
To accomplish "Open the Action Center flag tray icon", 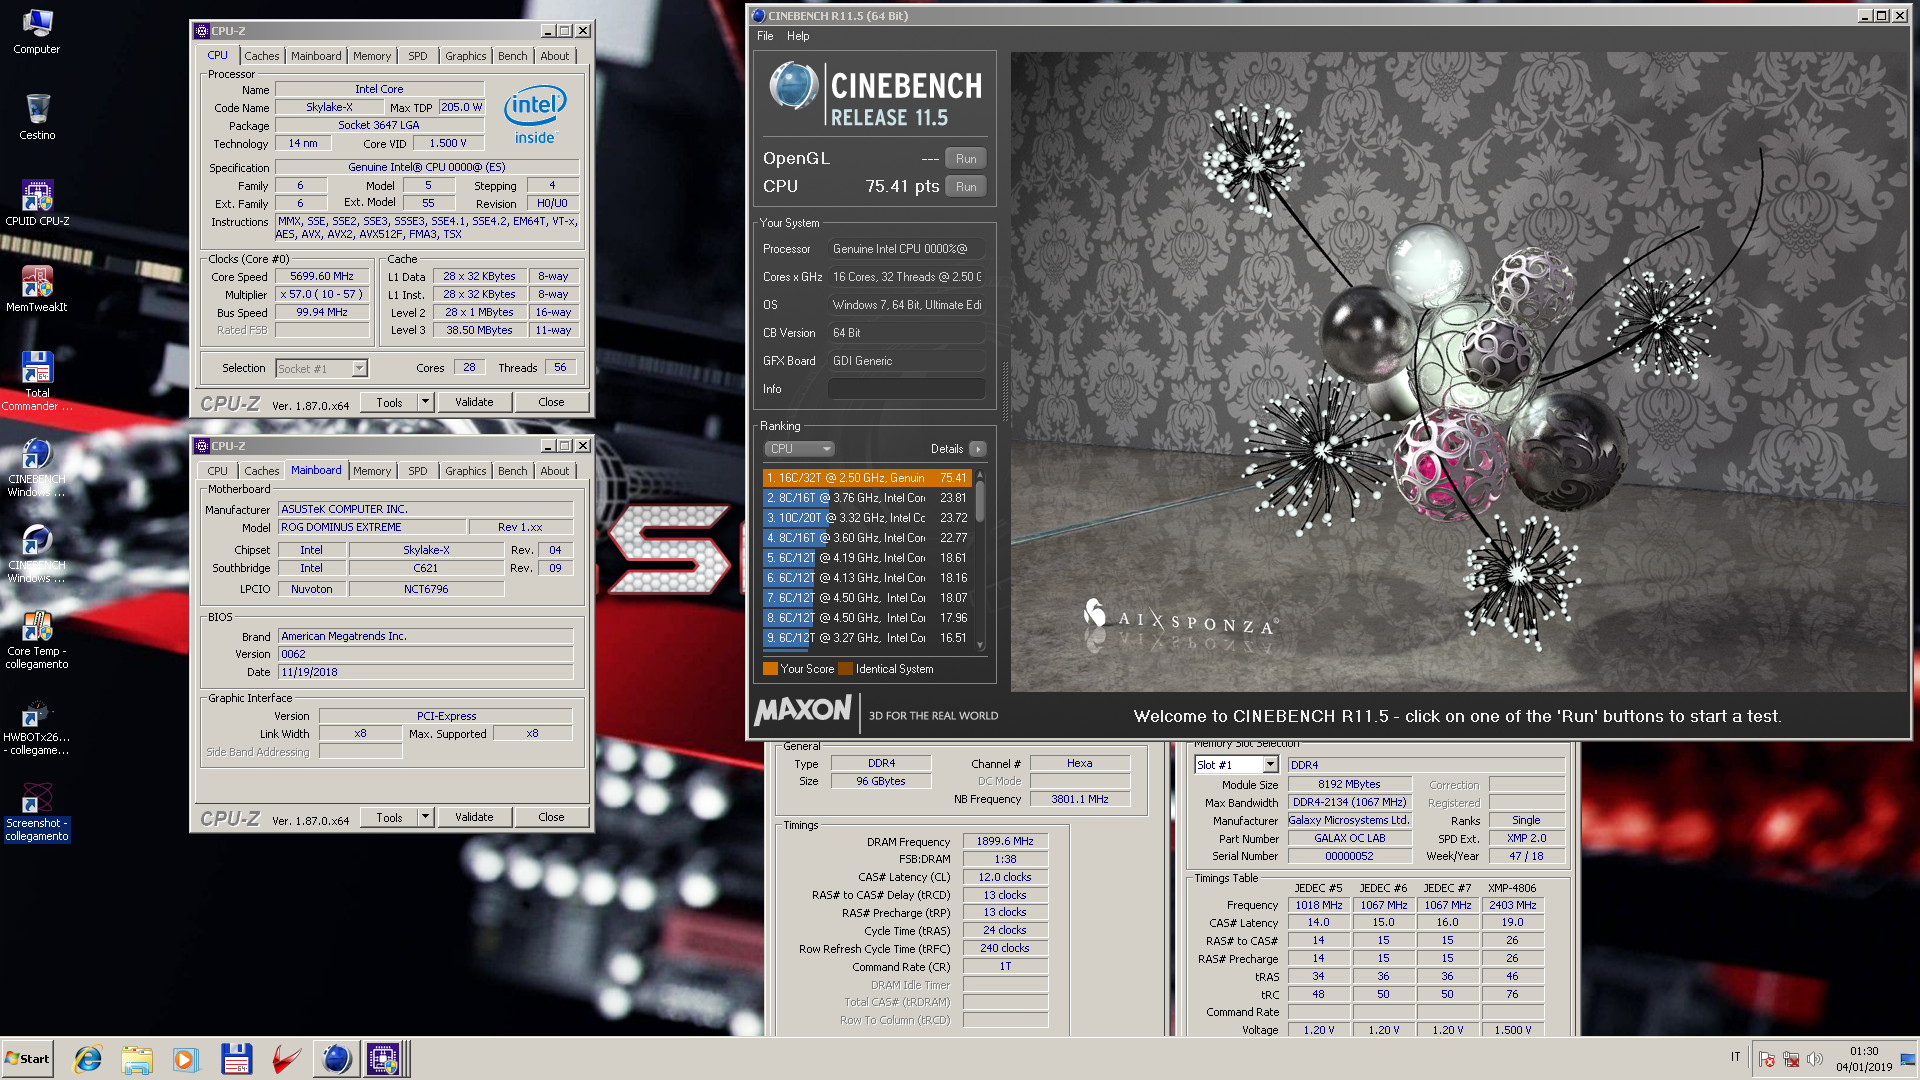I will pyautogui.click(x=1767, y=1060).
